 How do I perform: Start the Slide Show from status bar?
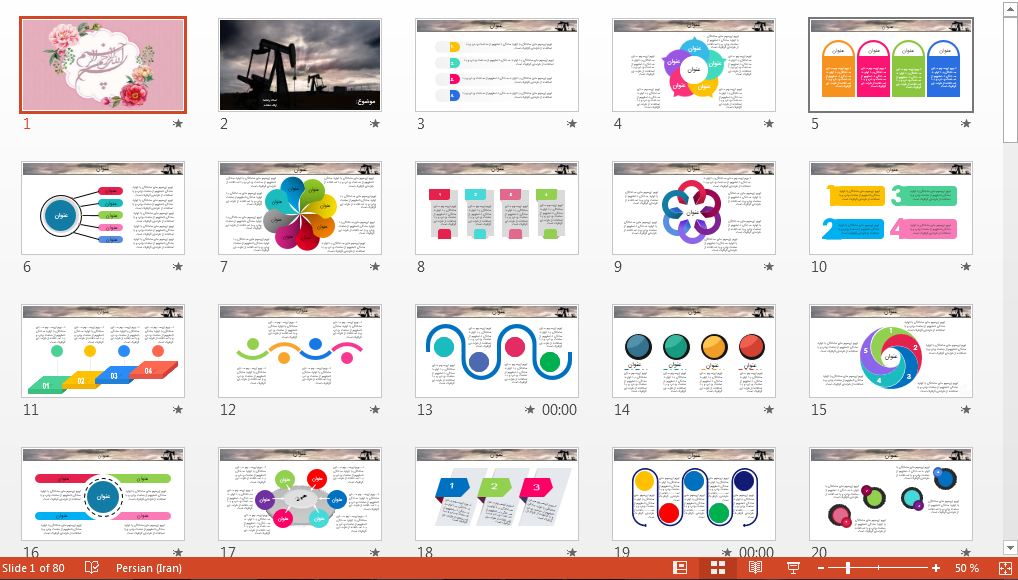point(793,568)
